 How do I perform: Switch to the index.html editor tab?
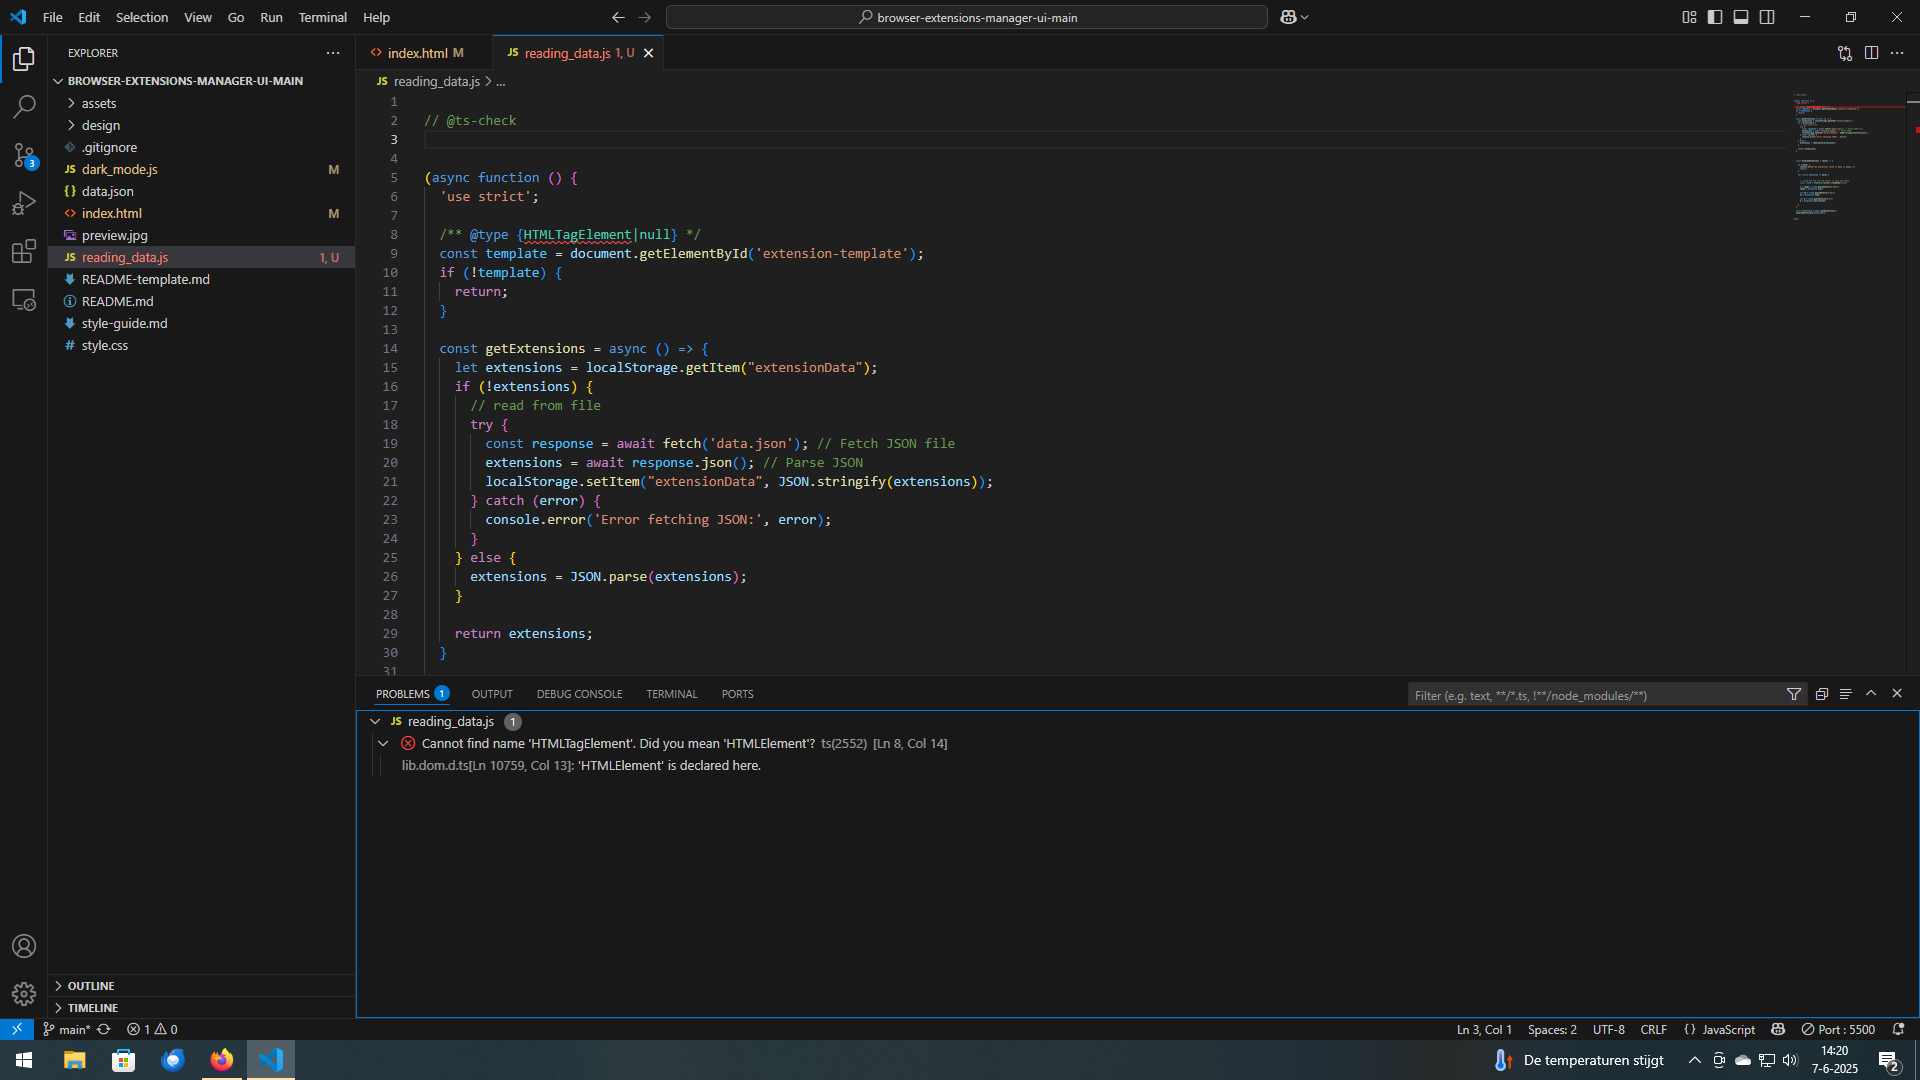coord(417,53)
